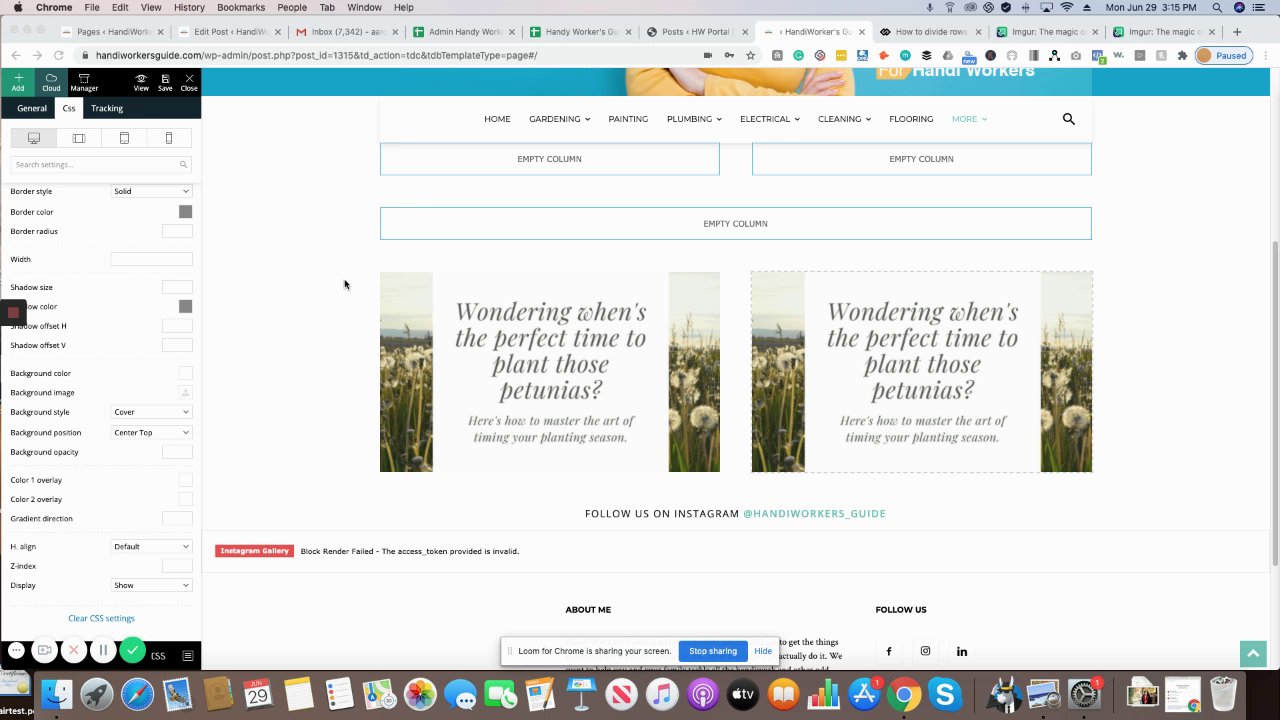Expand the ELECTRICAL menu
Viewport: 1280px width, 720px height.
click(769, 119)
